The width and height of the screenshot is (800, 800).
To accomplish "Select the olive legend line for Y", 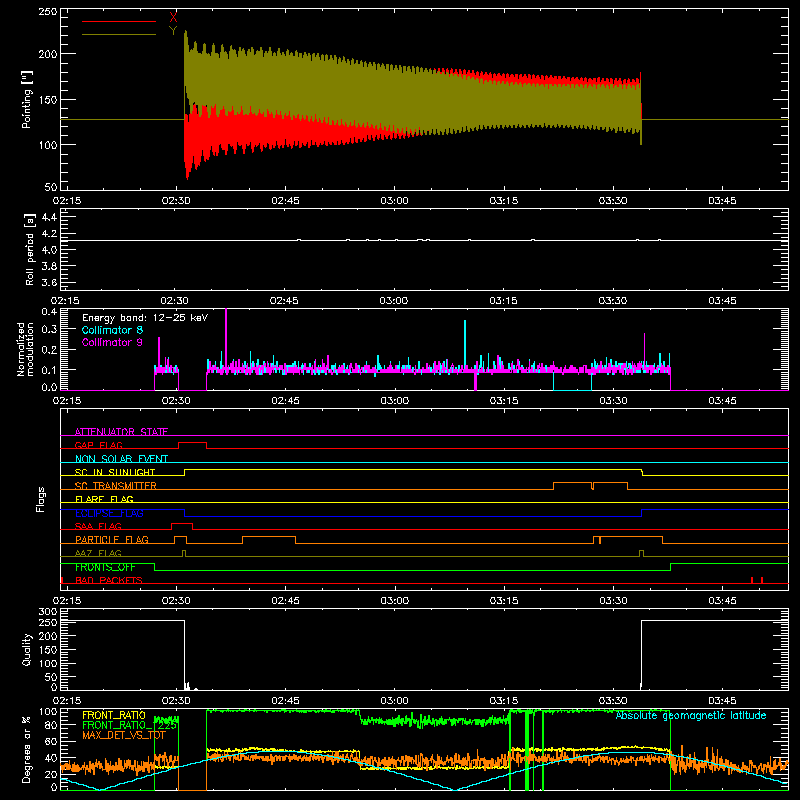I will (x=119, y=35).
